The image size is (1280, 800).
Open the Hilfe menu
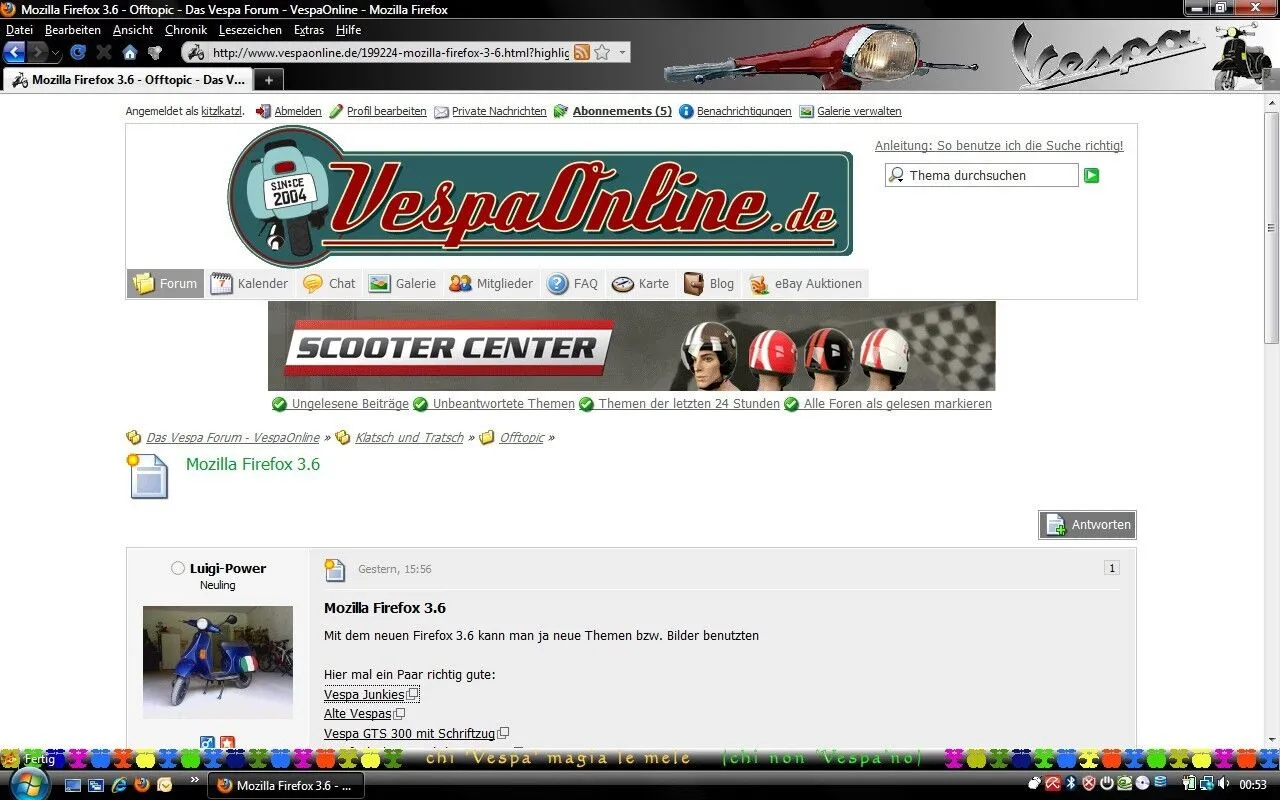pyautogui.click(x=349, y=30)
